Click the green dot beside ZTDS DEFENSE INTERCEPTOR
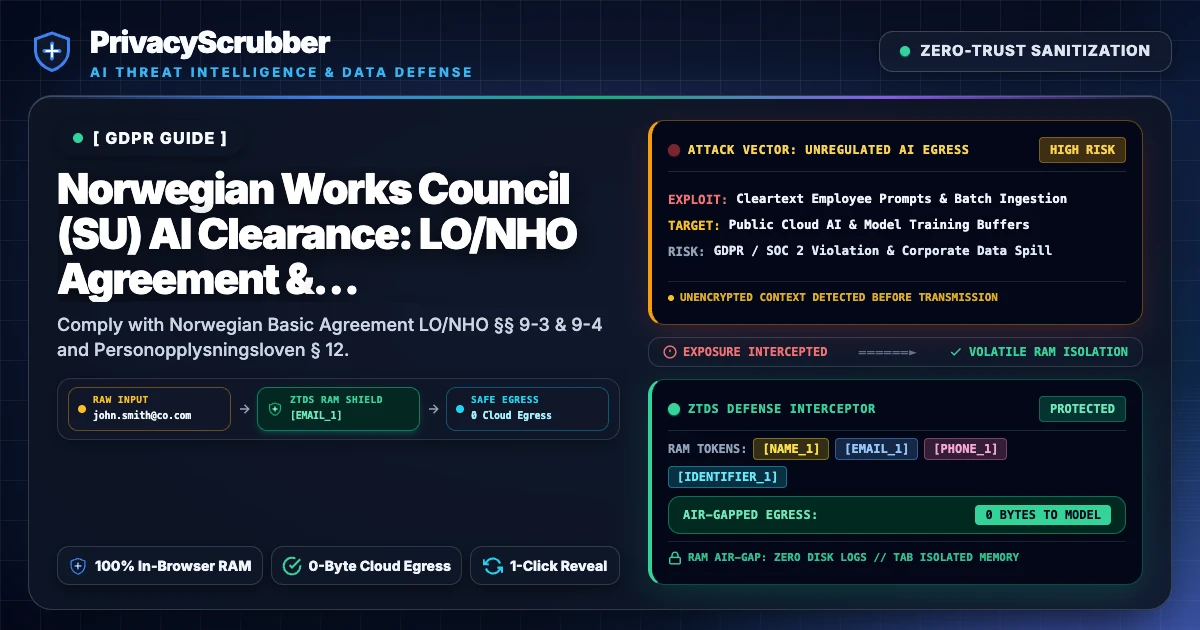Viewport: 1200px width, 630px height. point(674,408)
